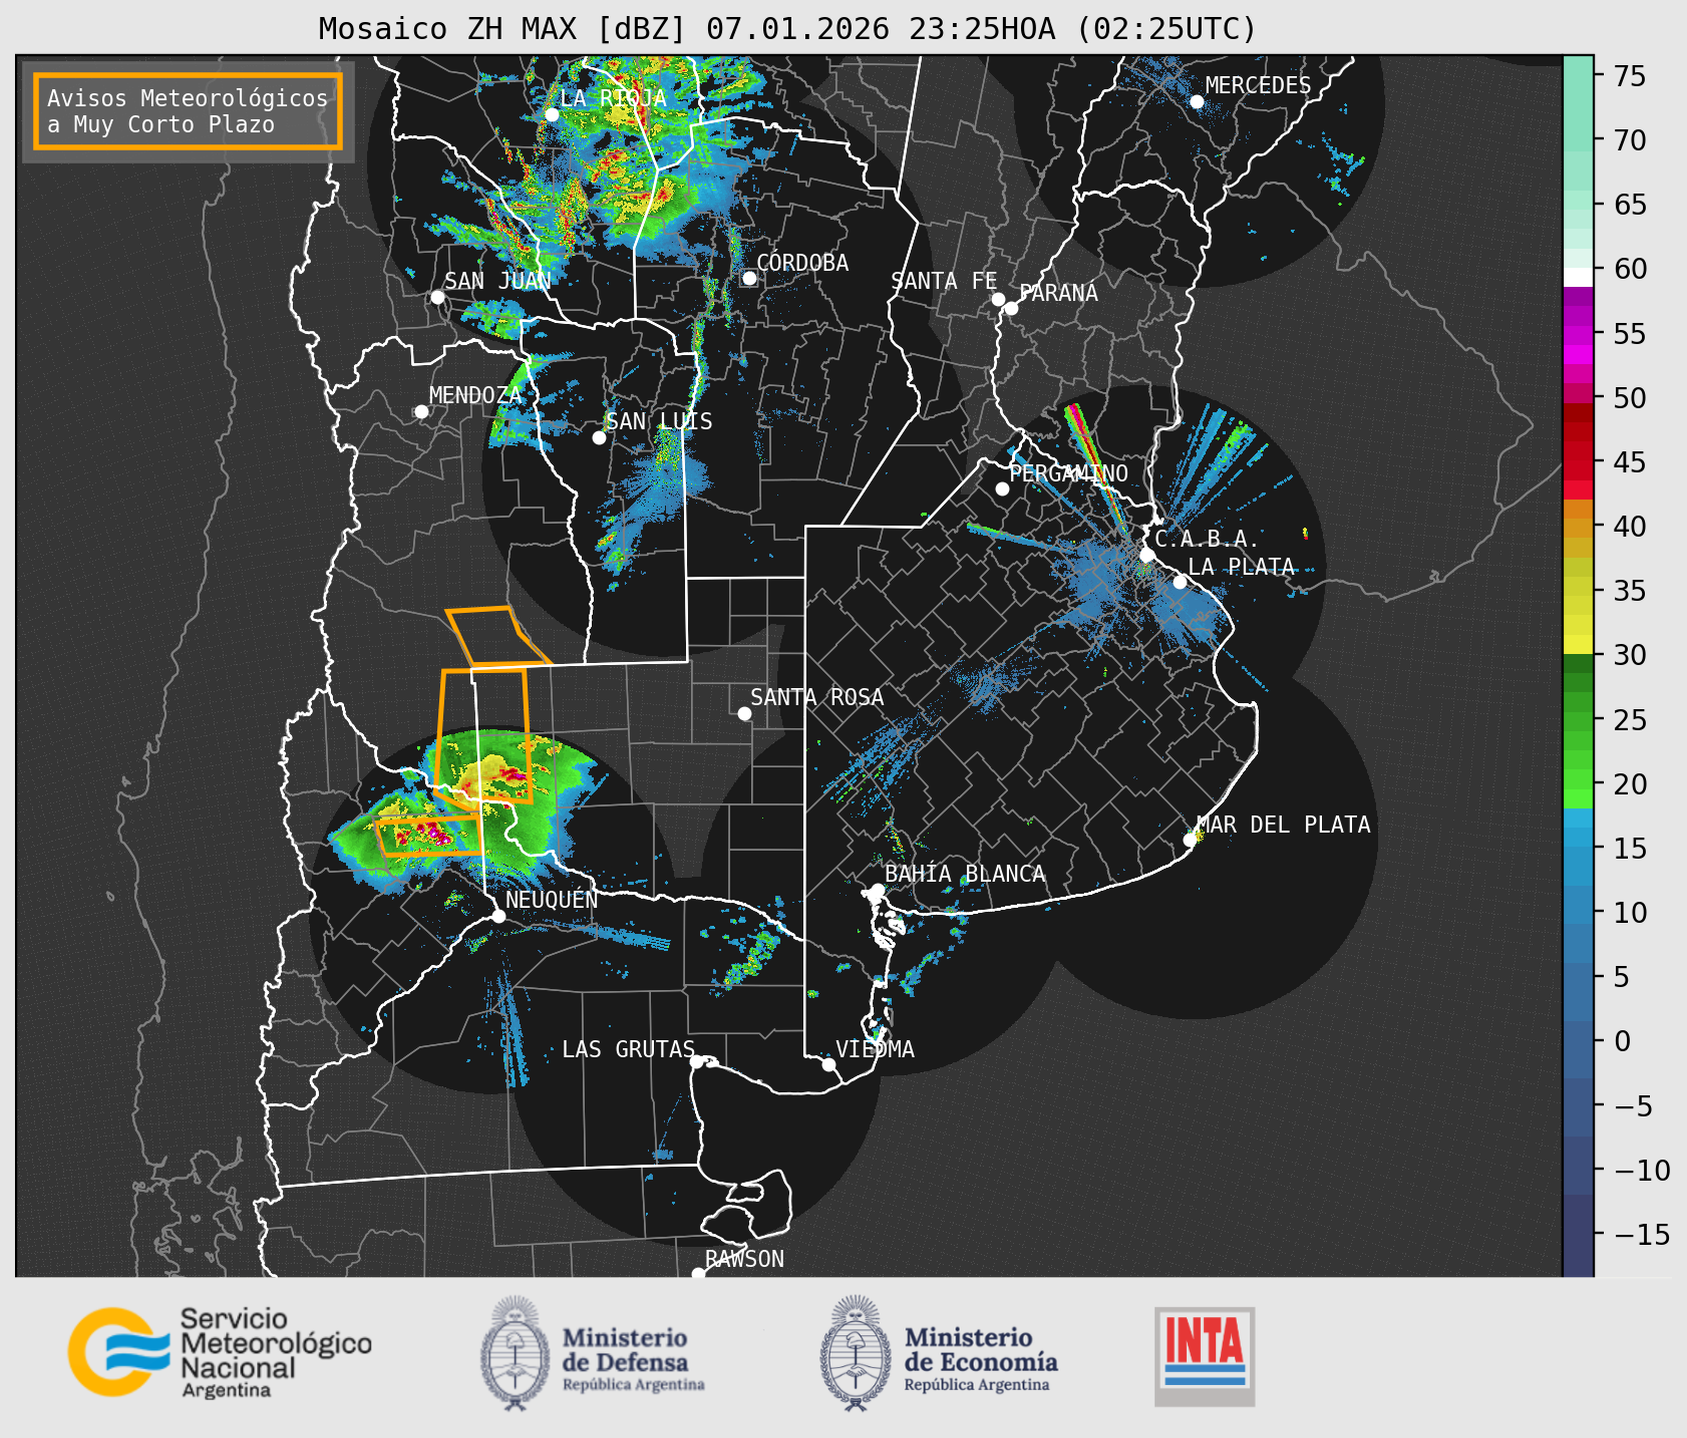
Task: Select the PERGAMINO city marker
Action: (x=1002, y=489)
